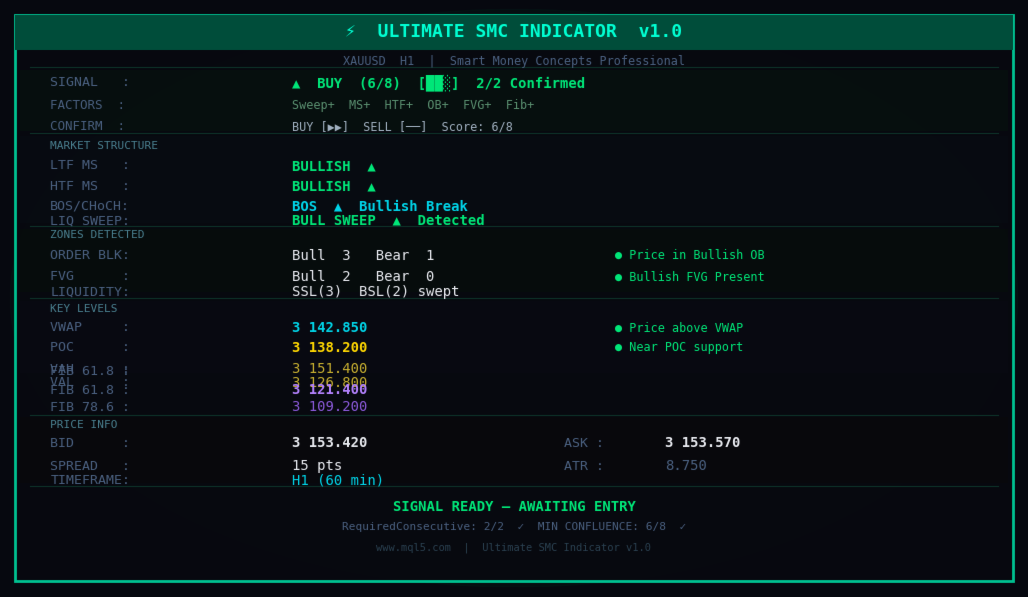Click the www.mql5.com link
The height and width of the screenshot is (597, 1028).
413,548
